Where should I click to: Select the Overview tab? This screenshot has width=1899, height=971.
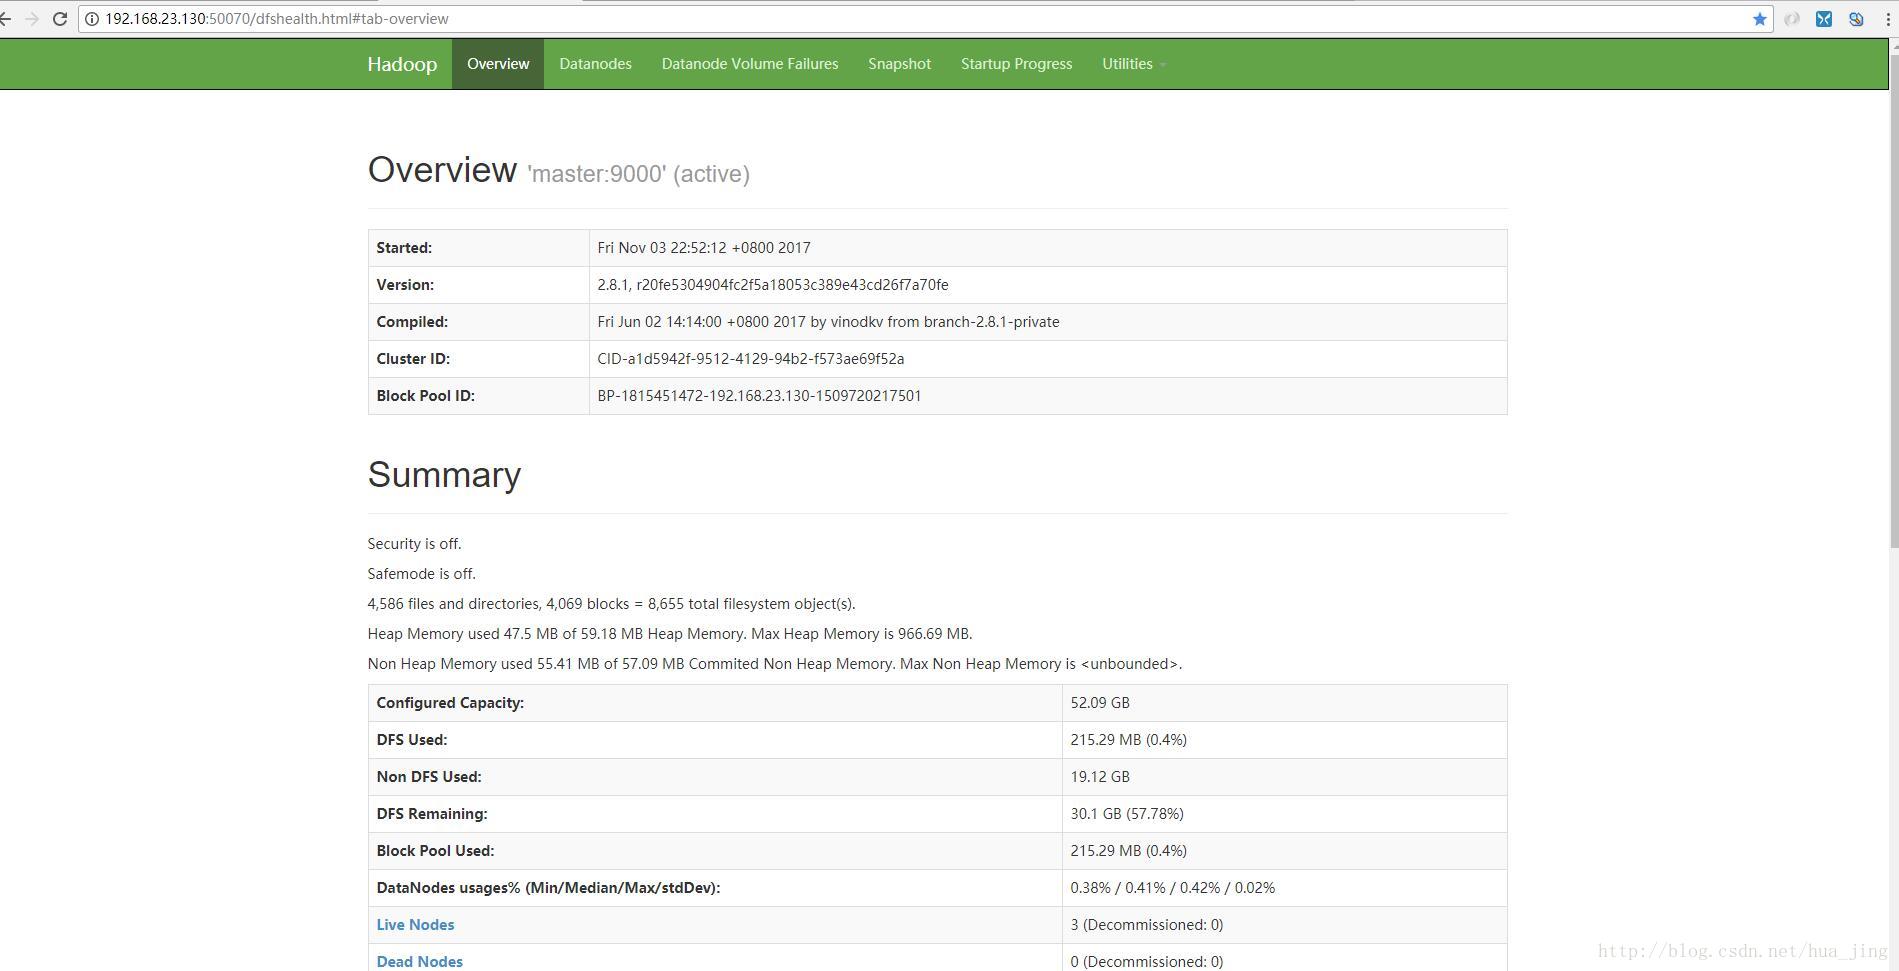(498, 64)
